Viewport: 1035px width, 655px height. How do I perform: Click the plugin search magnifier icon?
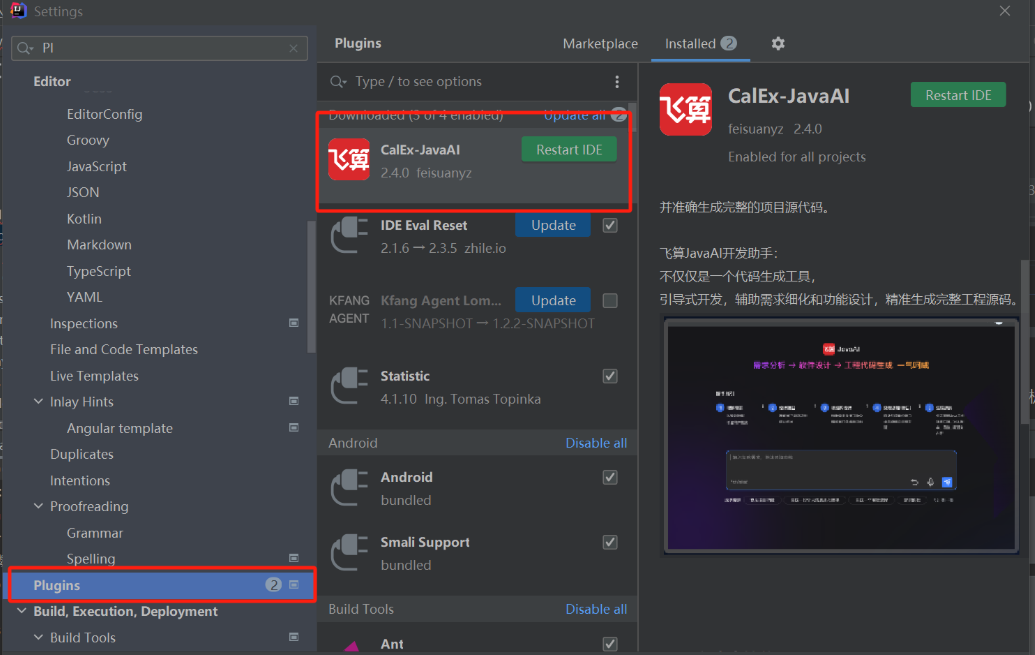click(338, 81)
